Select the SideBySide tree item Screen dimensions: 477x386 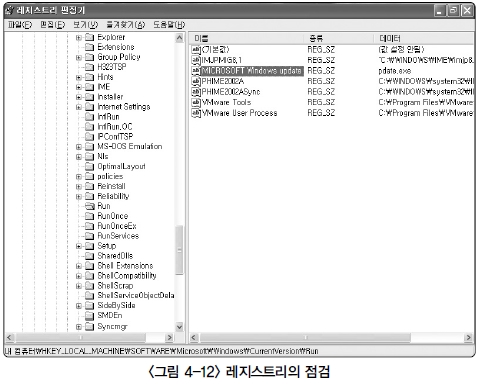(116, 305)
